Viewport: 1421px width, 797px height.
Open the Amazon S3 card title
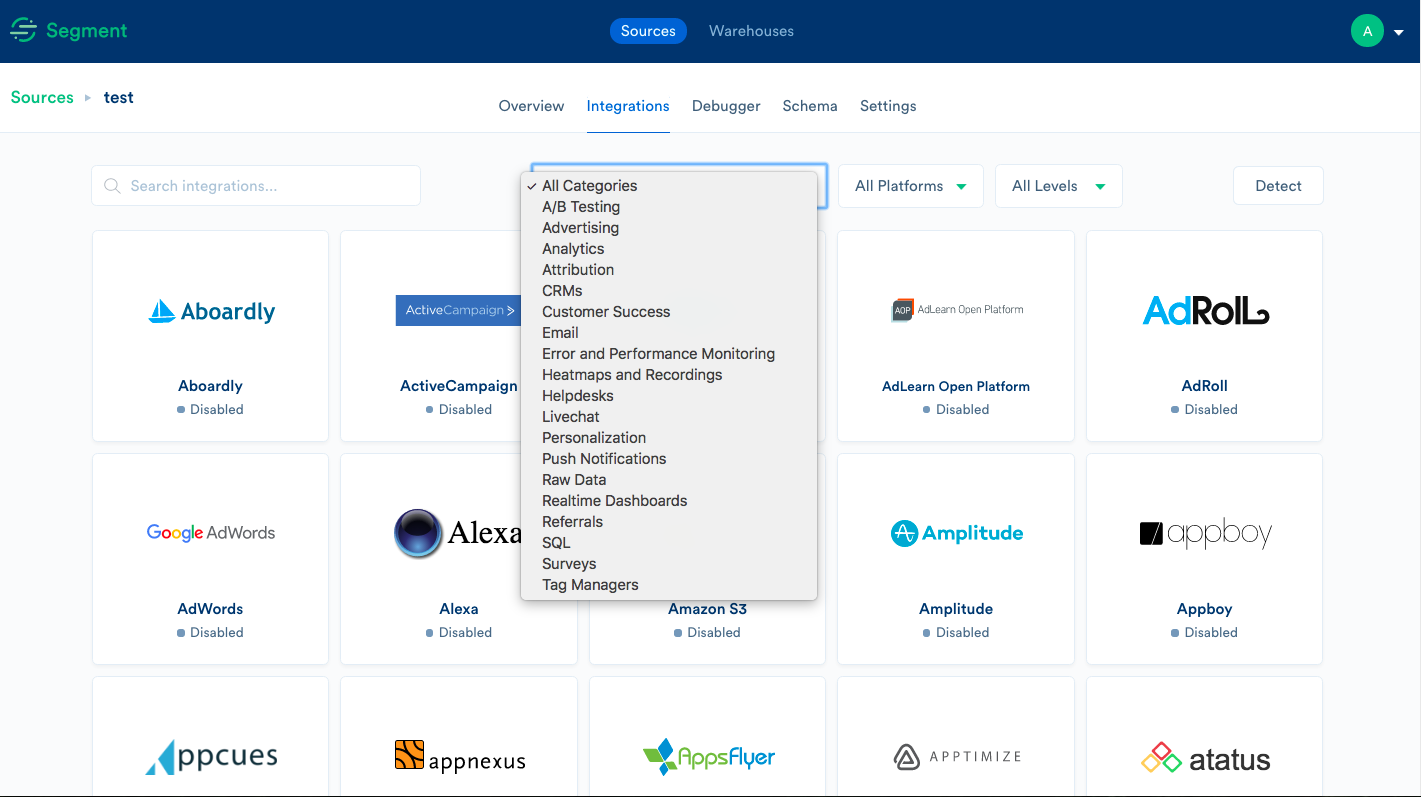[x=708, y=609]
